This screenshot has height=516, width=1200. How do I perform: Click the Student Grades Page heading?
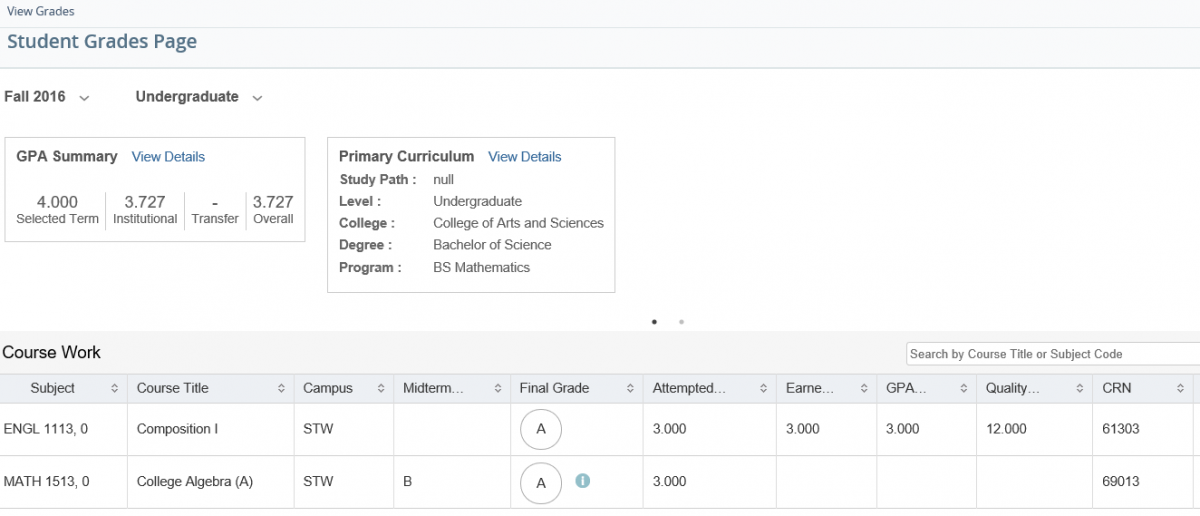(x=102, y=42)
